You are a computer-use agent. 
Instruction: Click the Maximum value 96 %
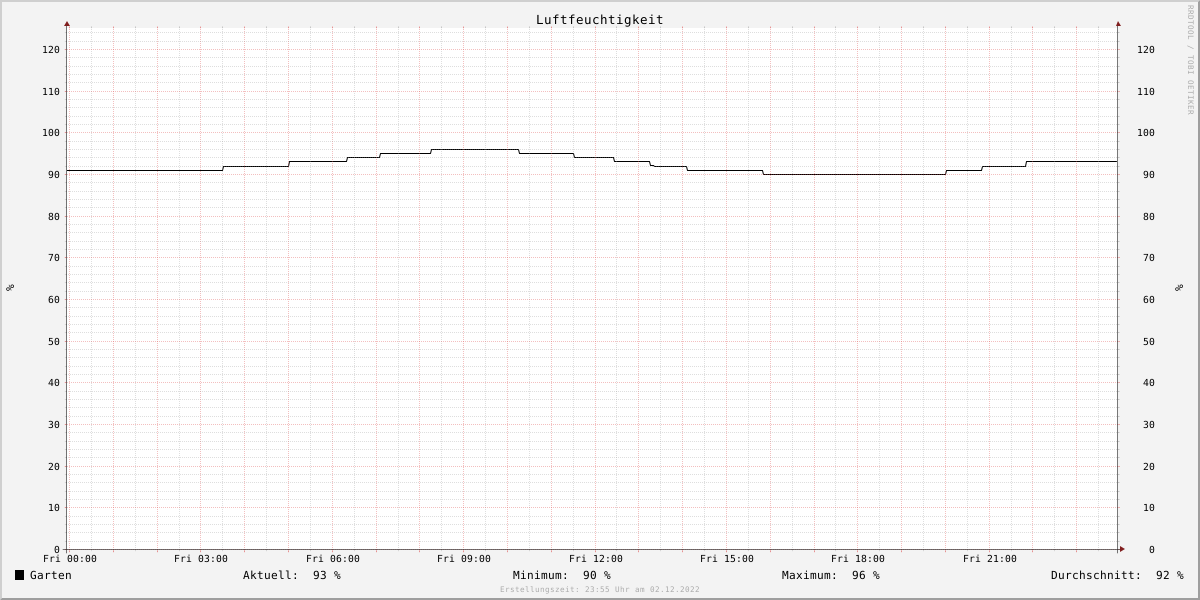(866, 575)
